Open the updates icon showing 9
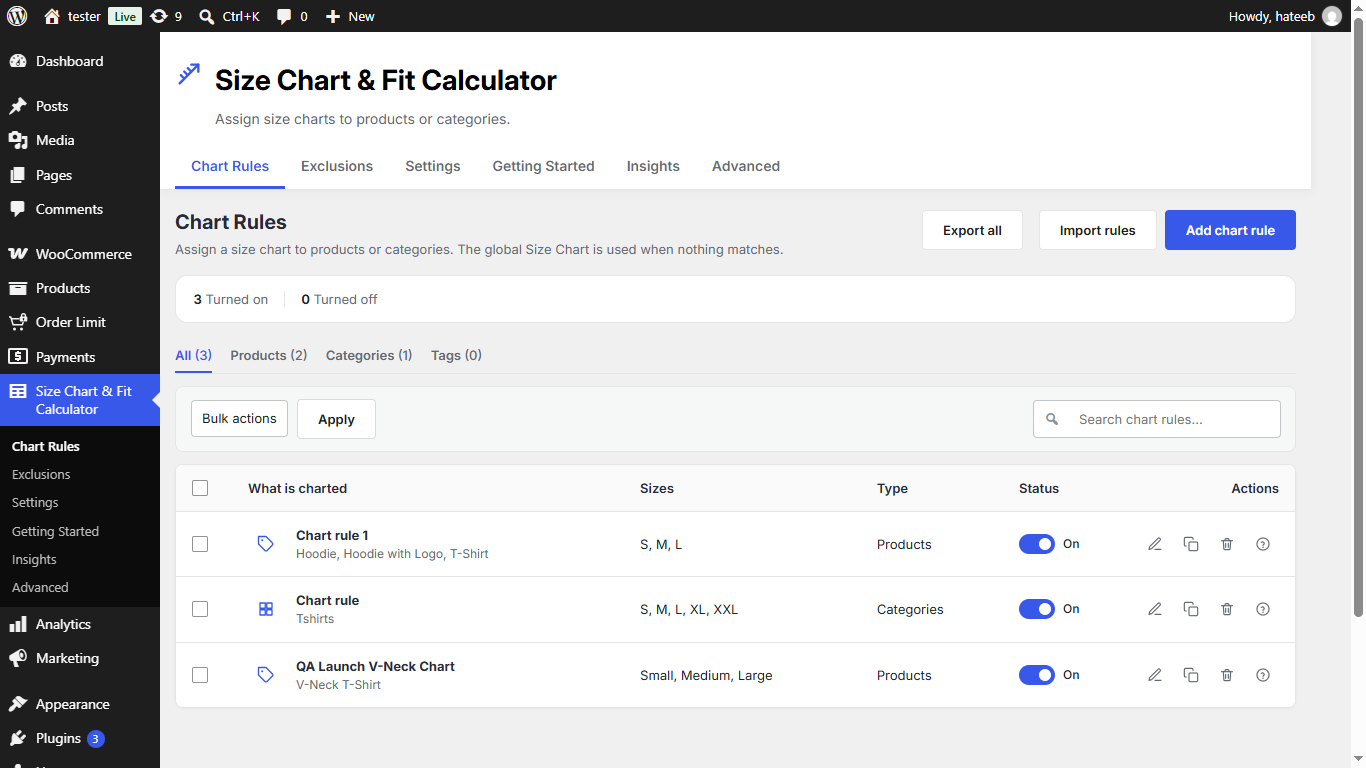The image size is (1366, 768). click(x=166, y=16)
